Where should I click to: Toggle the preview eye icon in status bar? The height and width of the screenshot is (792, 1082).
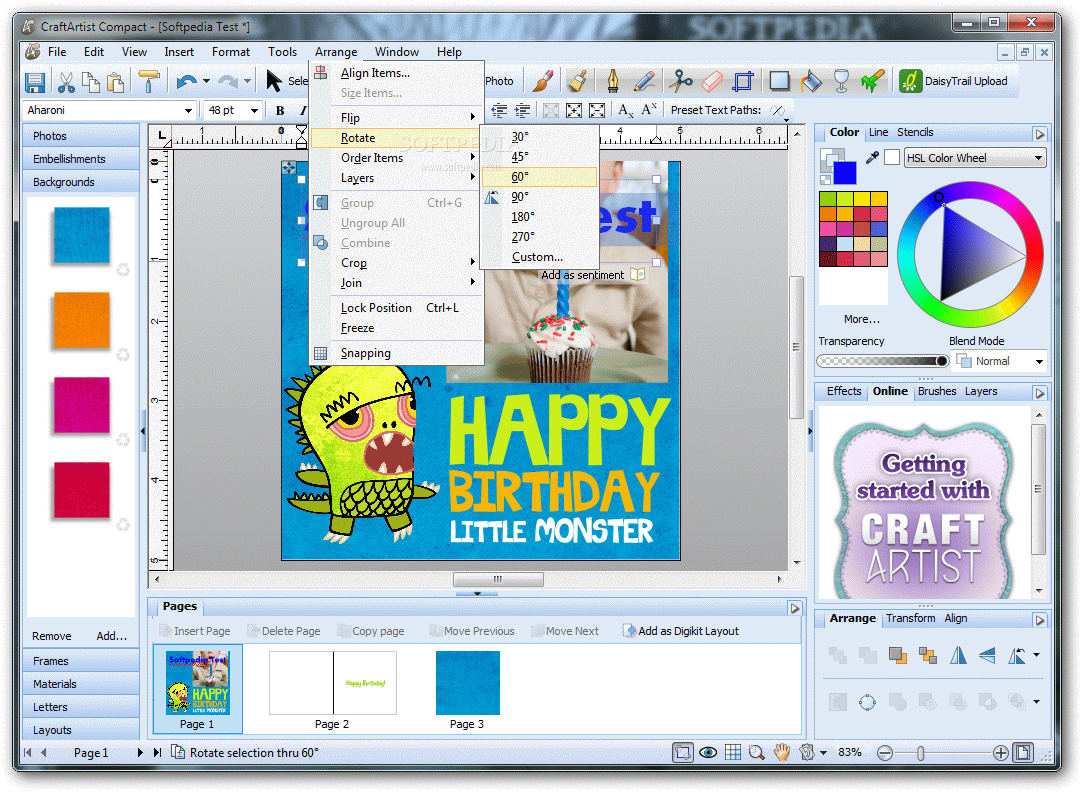coord(708,753)
